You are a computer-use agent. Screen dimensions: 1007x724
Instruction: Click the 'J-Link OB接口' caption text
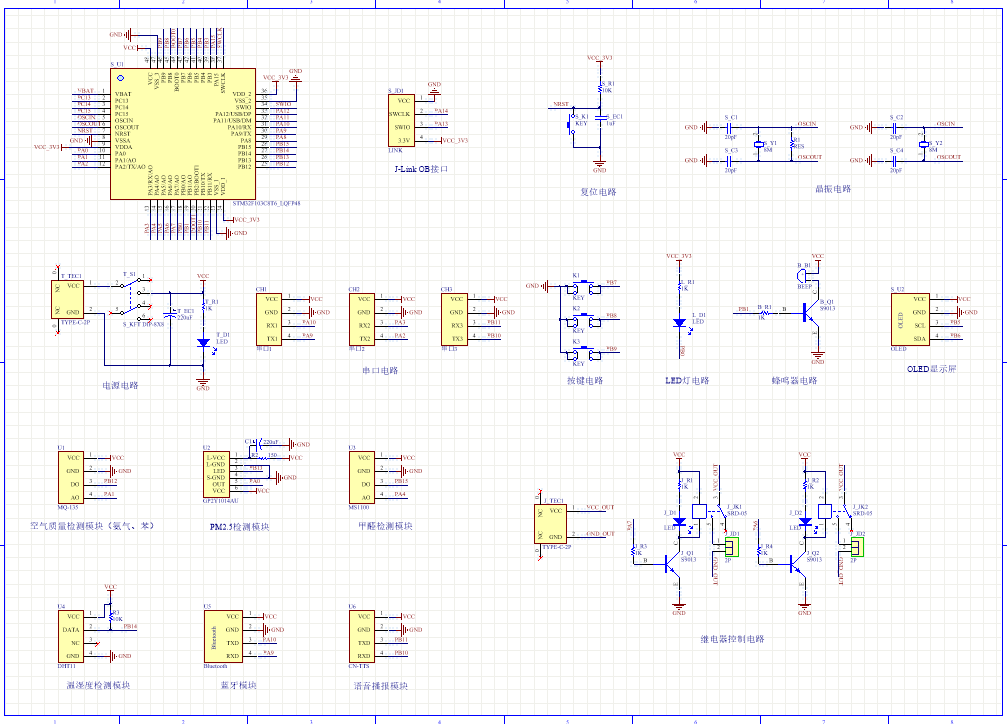point(421,170)
